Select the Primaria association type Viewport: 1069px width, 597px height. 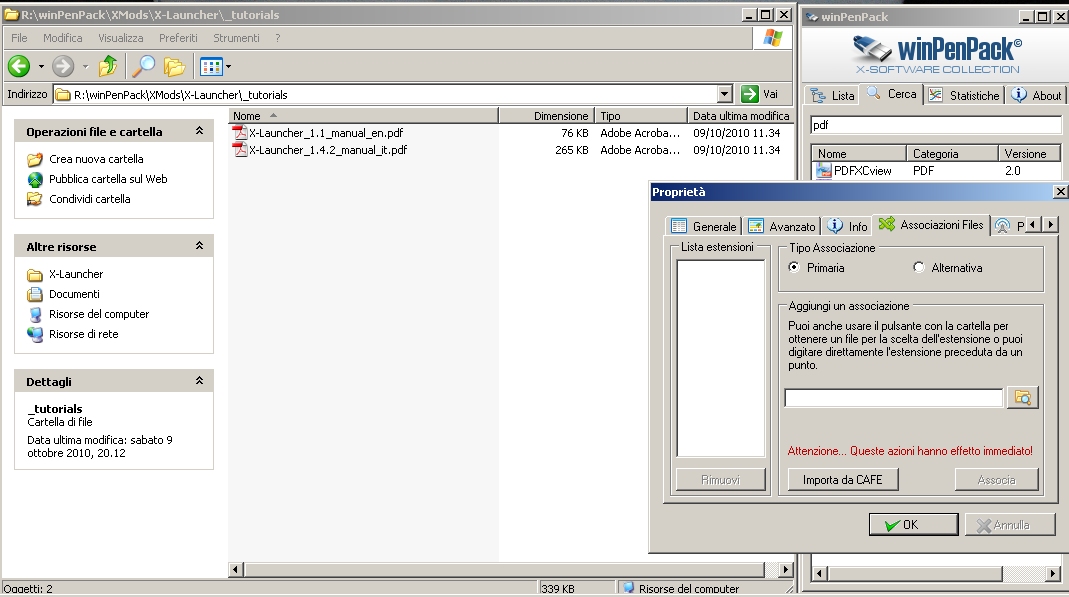click(x=794, y=267)
